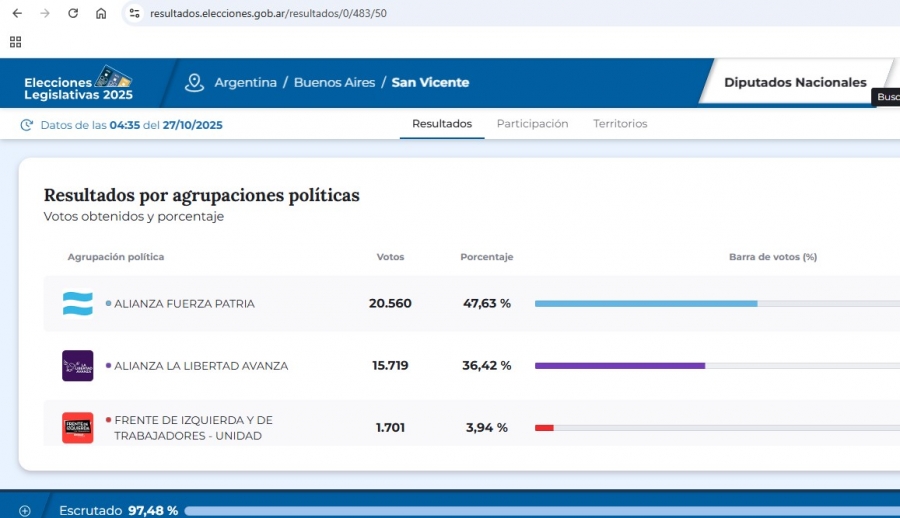Open the Territorios tab
Screen dimensions: 900x518
click(620, 124)
